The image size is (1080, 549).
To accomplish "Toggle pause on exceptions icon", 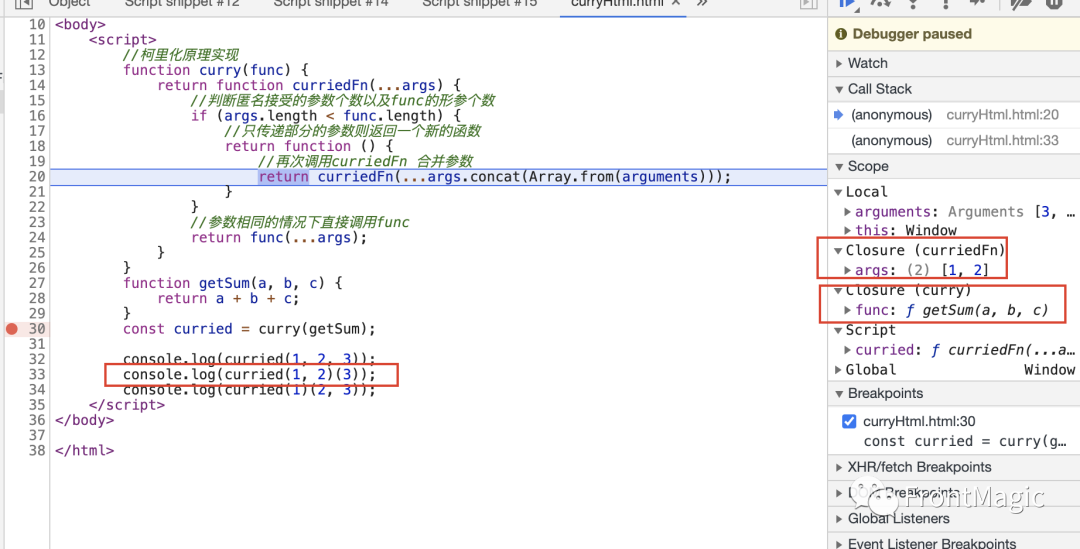I will (x=1055, y=3).
